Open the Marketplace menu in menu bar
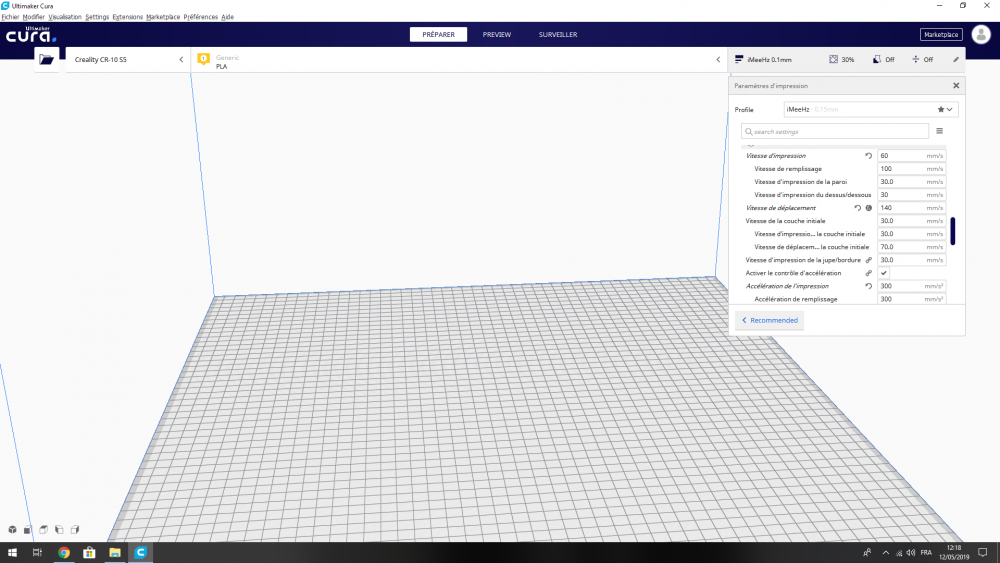The image size is (1000, 563). (x=163, y=17)
